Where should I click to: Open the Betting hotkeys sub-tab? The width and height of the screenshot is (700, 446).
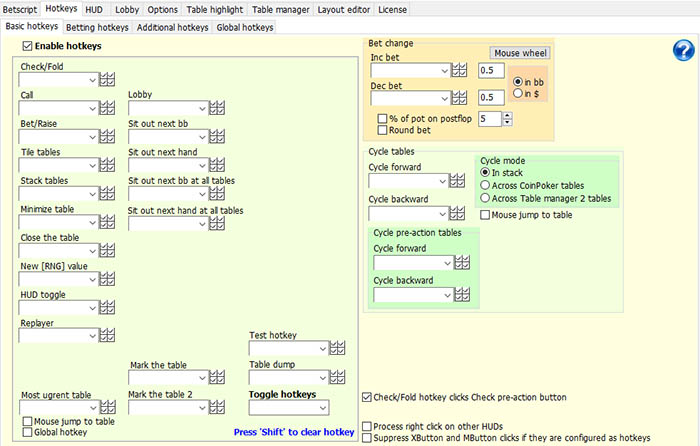pos(98,28)
